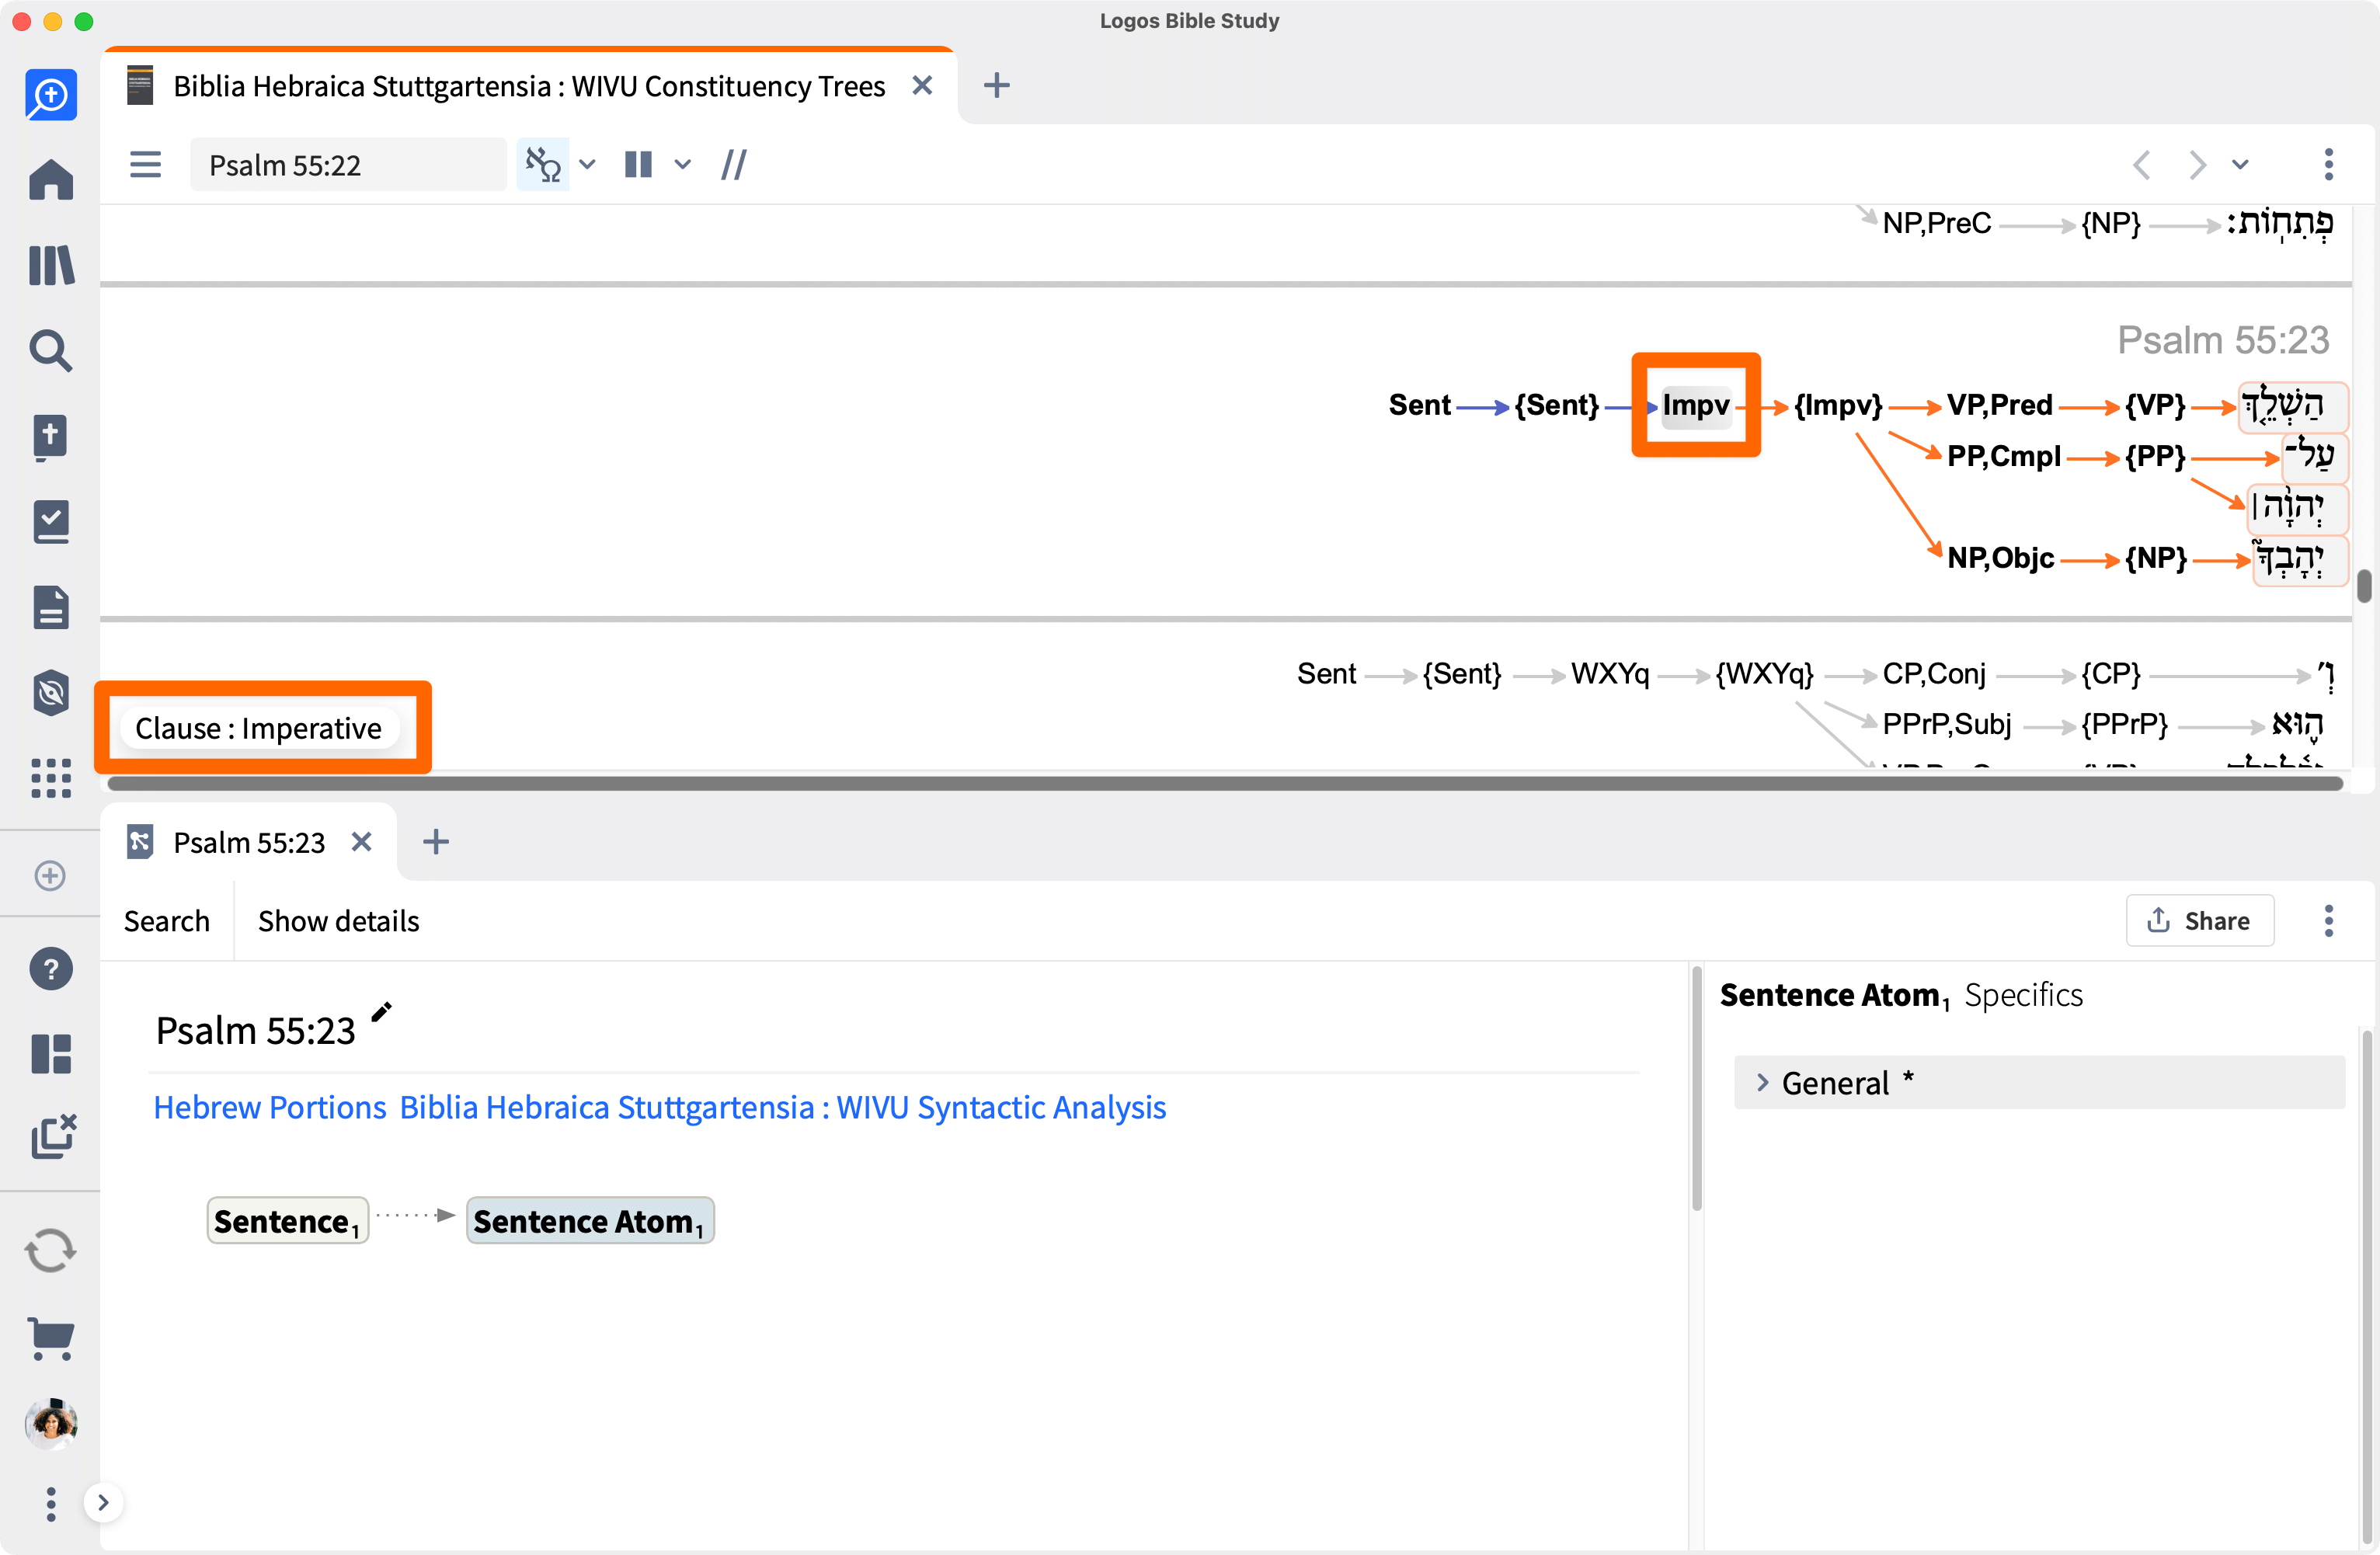Screen dimensions: 2380x1555
Task: Open the Layouts icon in sidebar
Action: pyautogui.click(x=51, y=1054)
